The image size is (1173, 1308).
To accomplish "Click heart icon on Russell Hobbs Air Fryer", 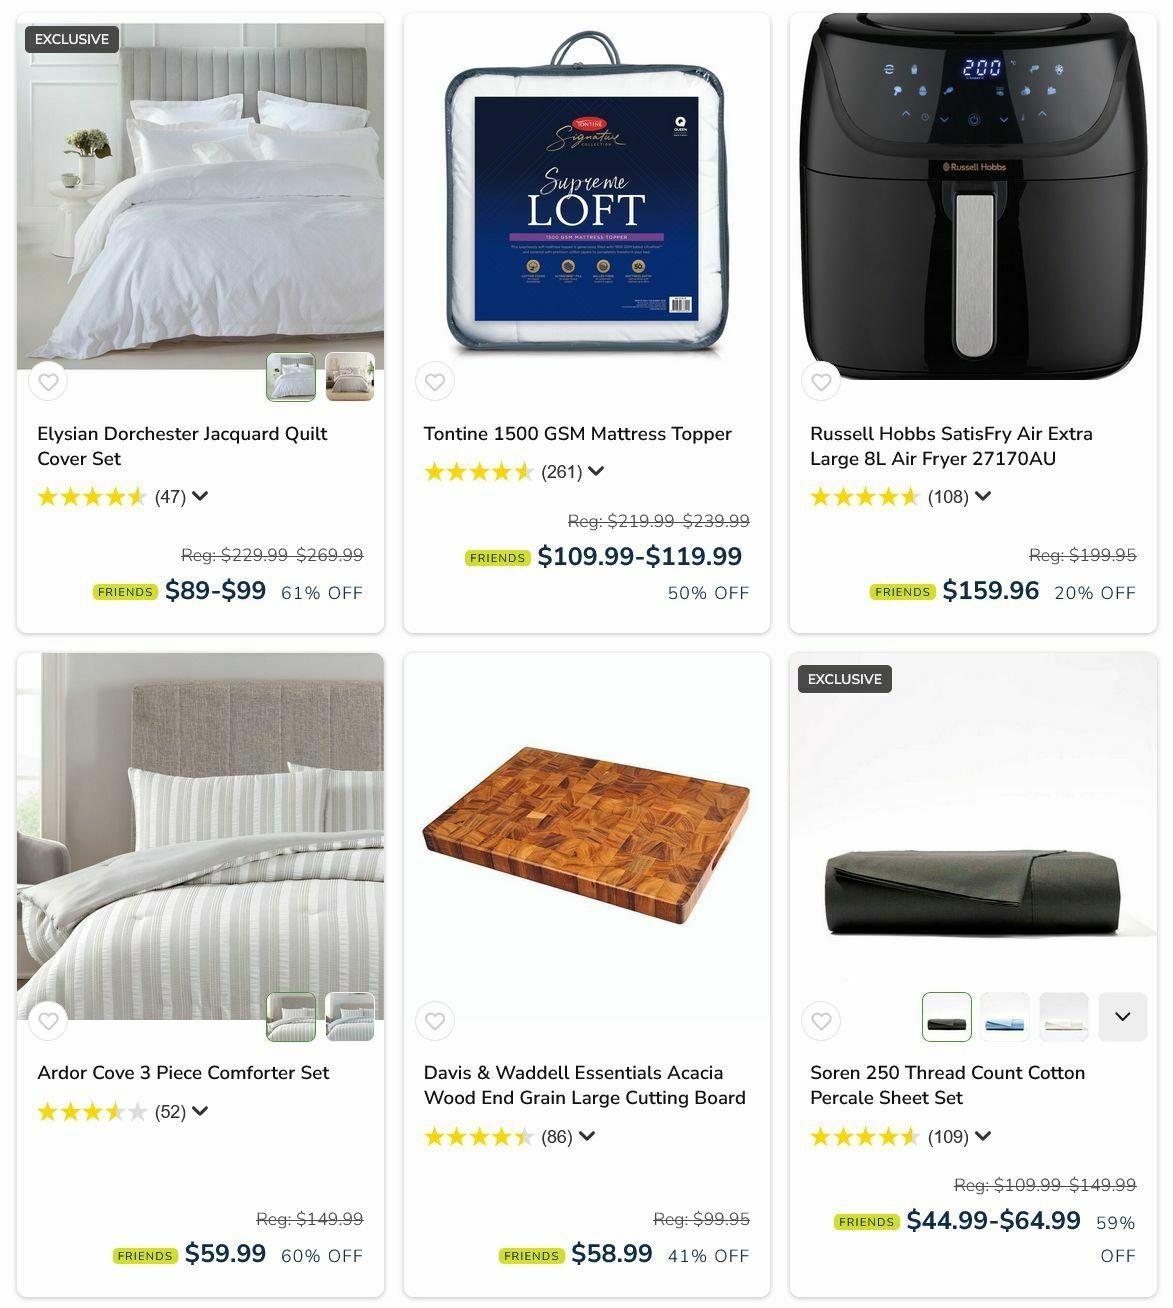I will [821, 381].
